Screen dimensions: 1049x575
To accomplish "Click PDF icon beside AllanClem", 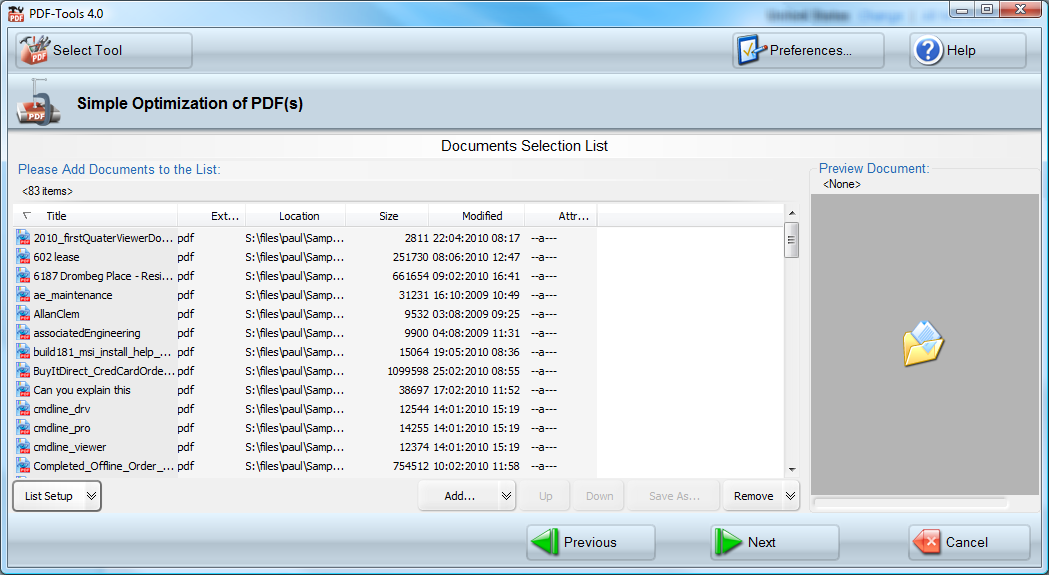I will click(23, 314).
